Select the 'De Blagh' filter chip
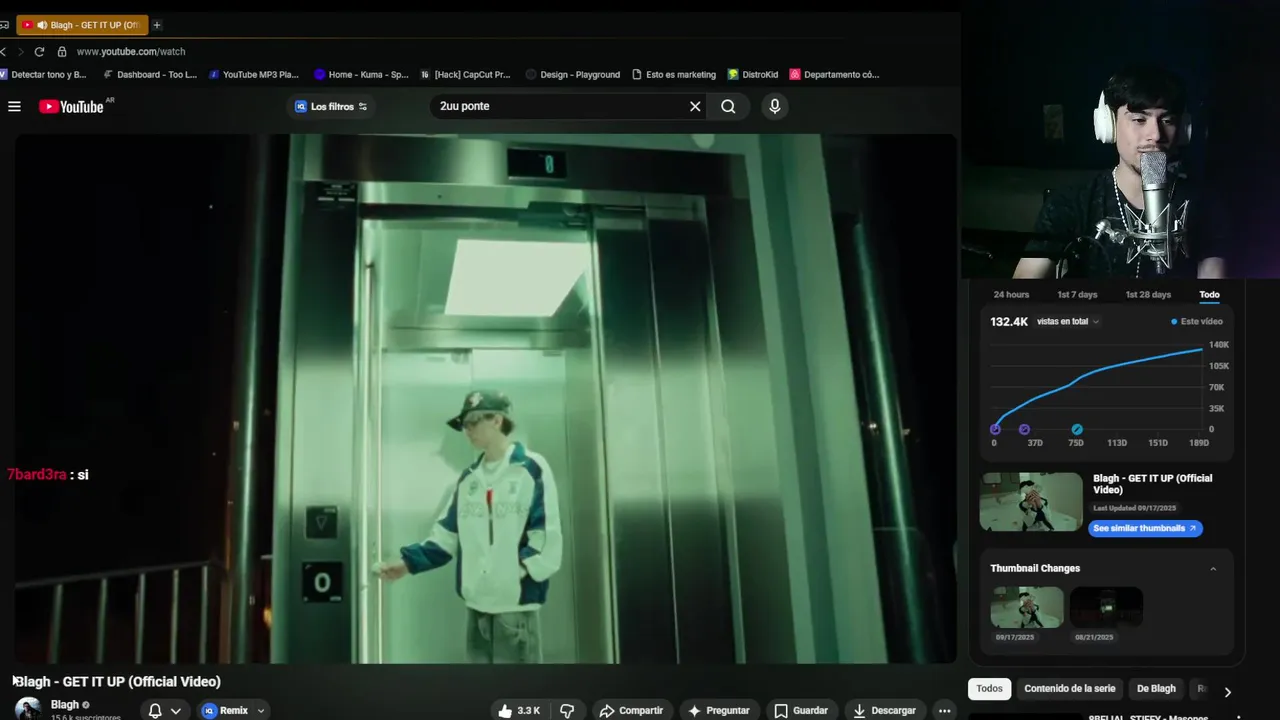This screenshot has width=1280, height=720. coord(1156,689)
